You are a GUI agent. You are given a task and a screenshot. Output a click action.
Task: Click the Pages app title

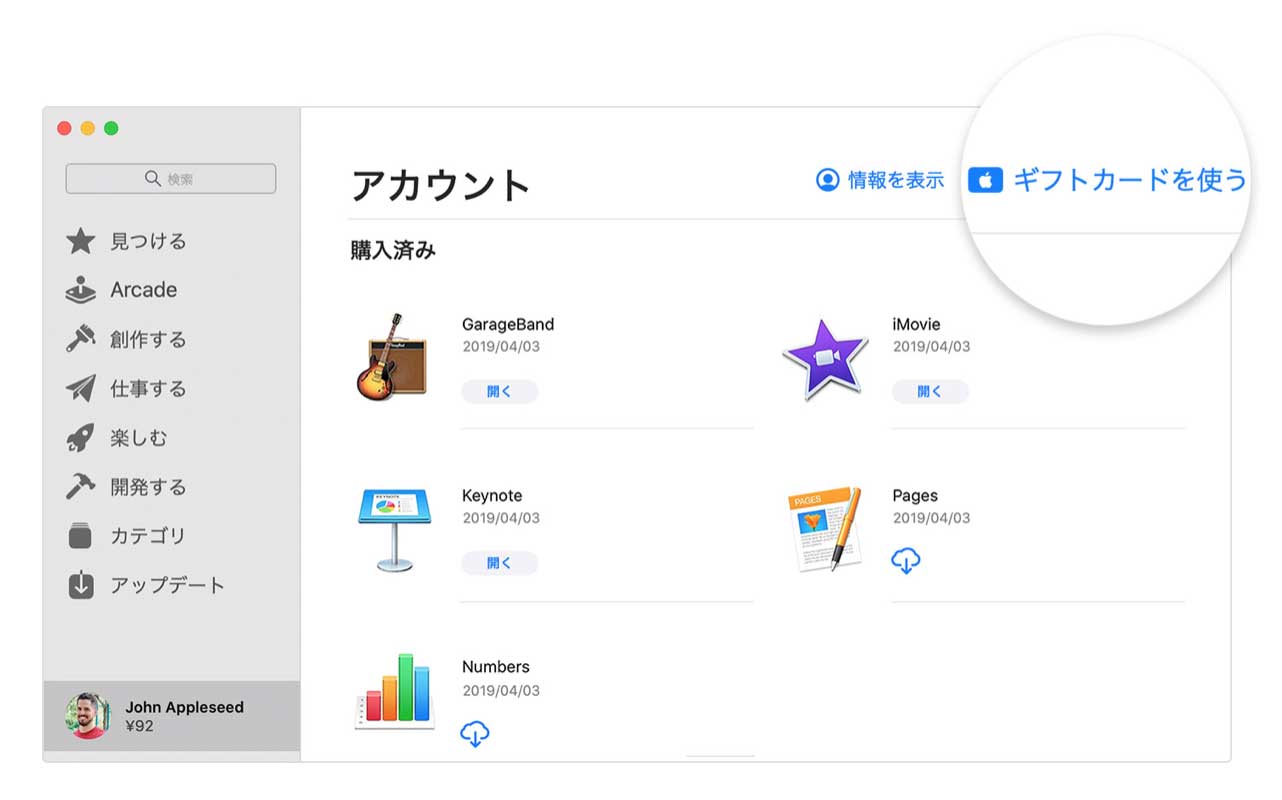[x=915, y=496]
